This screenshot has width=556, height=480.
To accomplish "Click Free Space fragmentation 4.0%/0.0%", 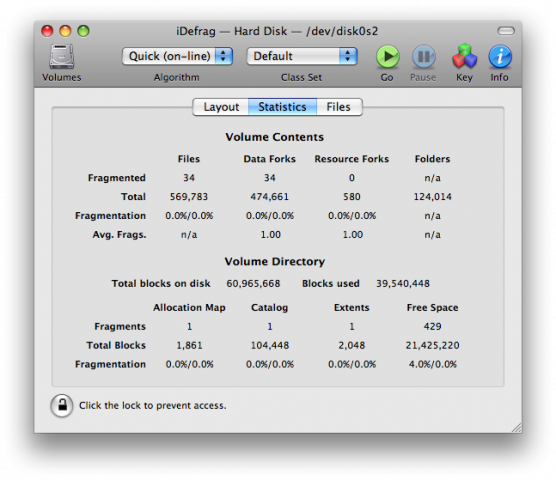I will (433, 364).
